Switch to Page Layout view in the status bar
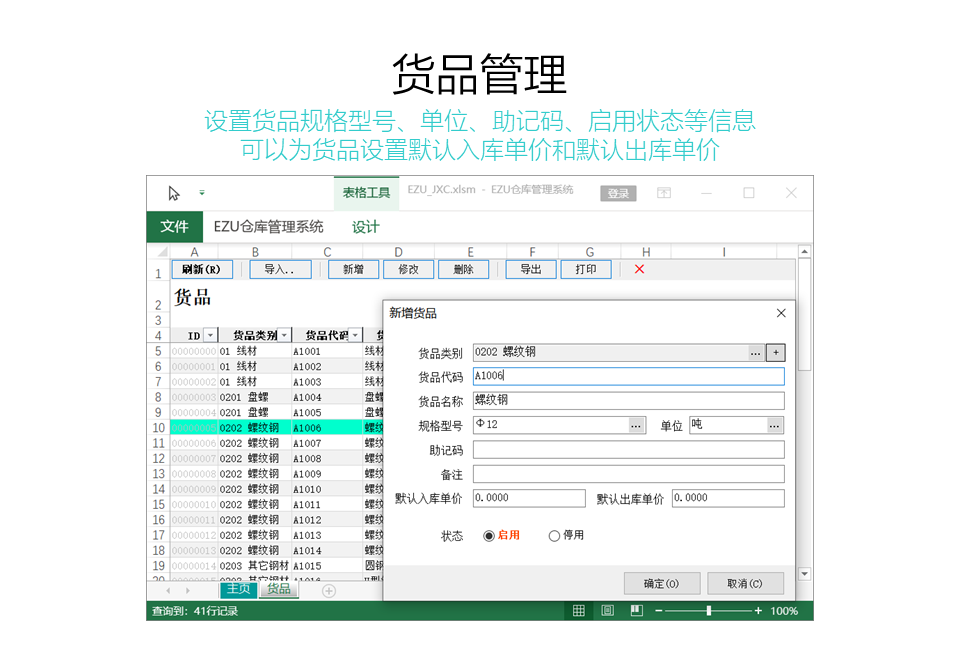The image size is (960, 667). coord(607,611)
